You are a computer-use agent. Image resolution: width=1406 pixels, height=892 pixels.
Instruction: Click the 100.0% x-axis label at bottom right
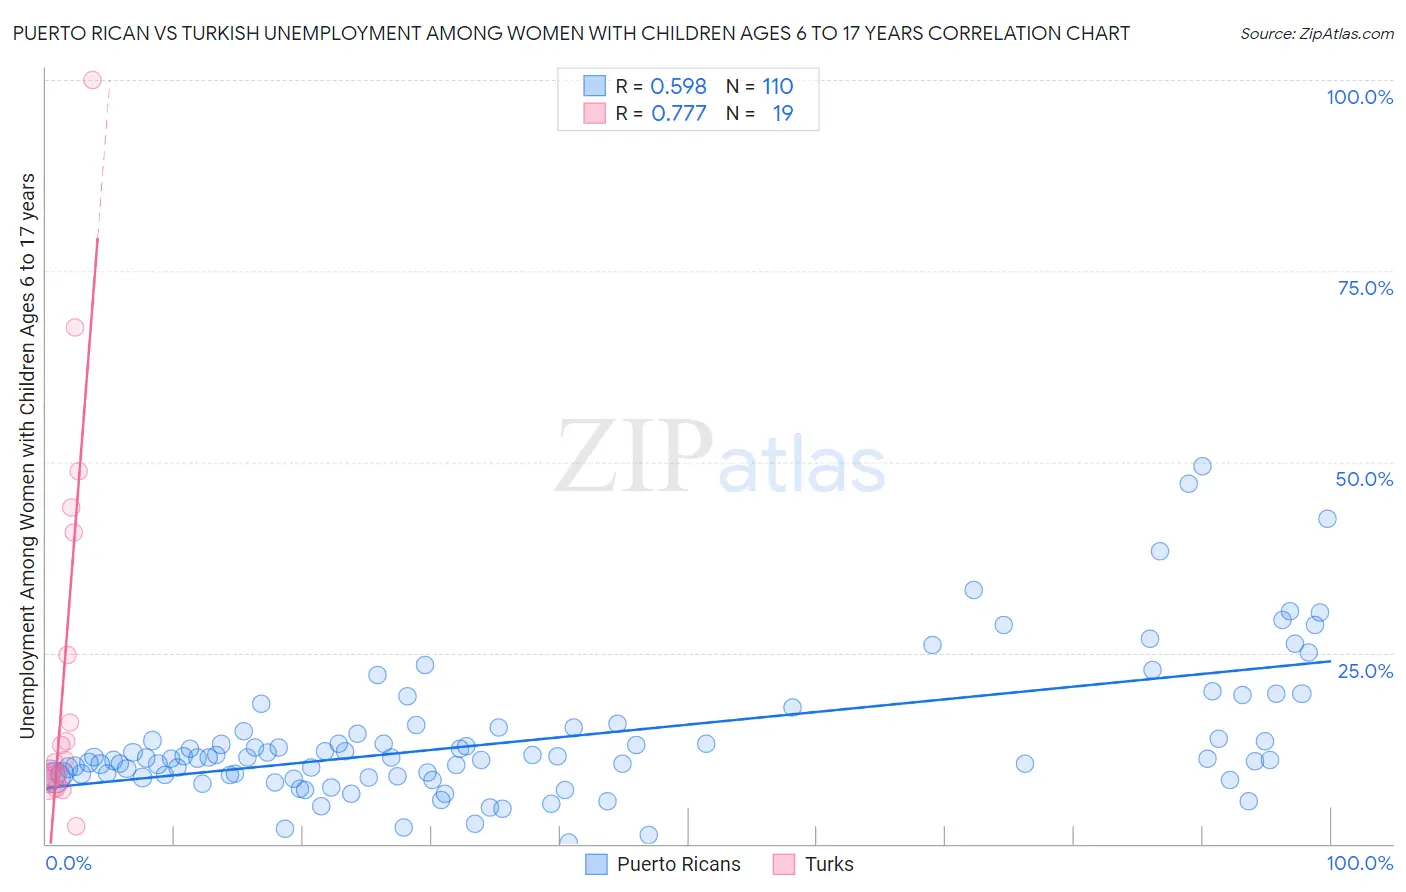pyautogui.click(x=1359, y=863)
